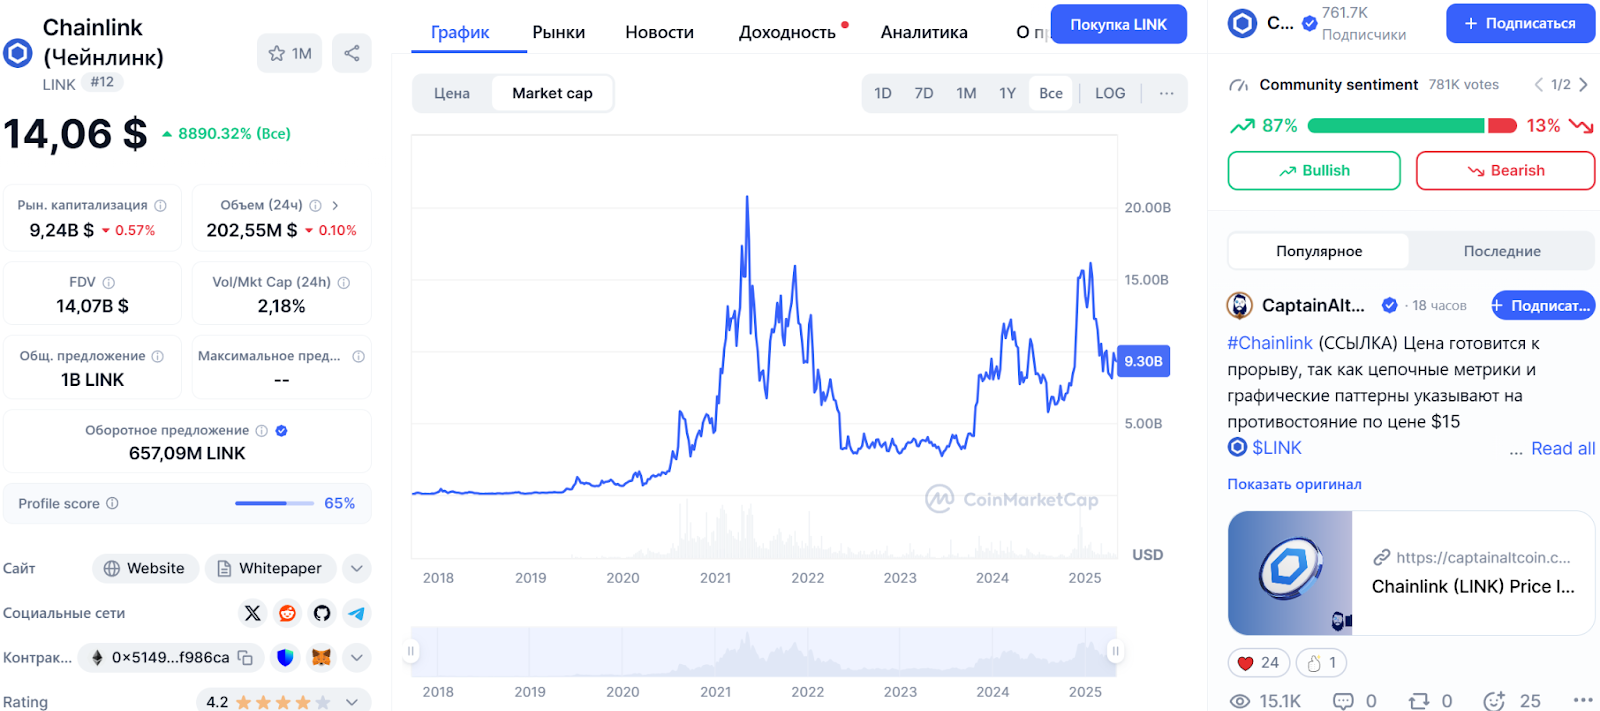Click Показать оригинал link
Image resolution: width=1600 pixels, height=711 pixels.
[x=1294, y=484]
